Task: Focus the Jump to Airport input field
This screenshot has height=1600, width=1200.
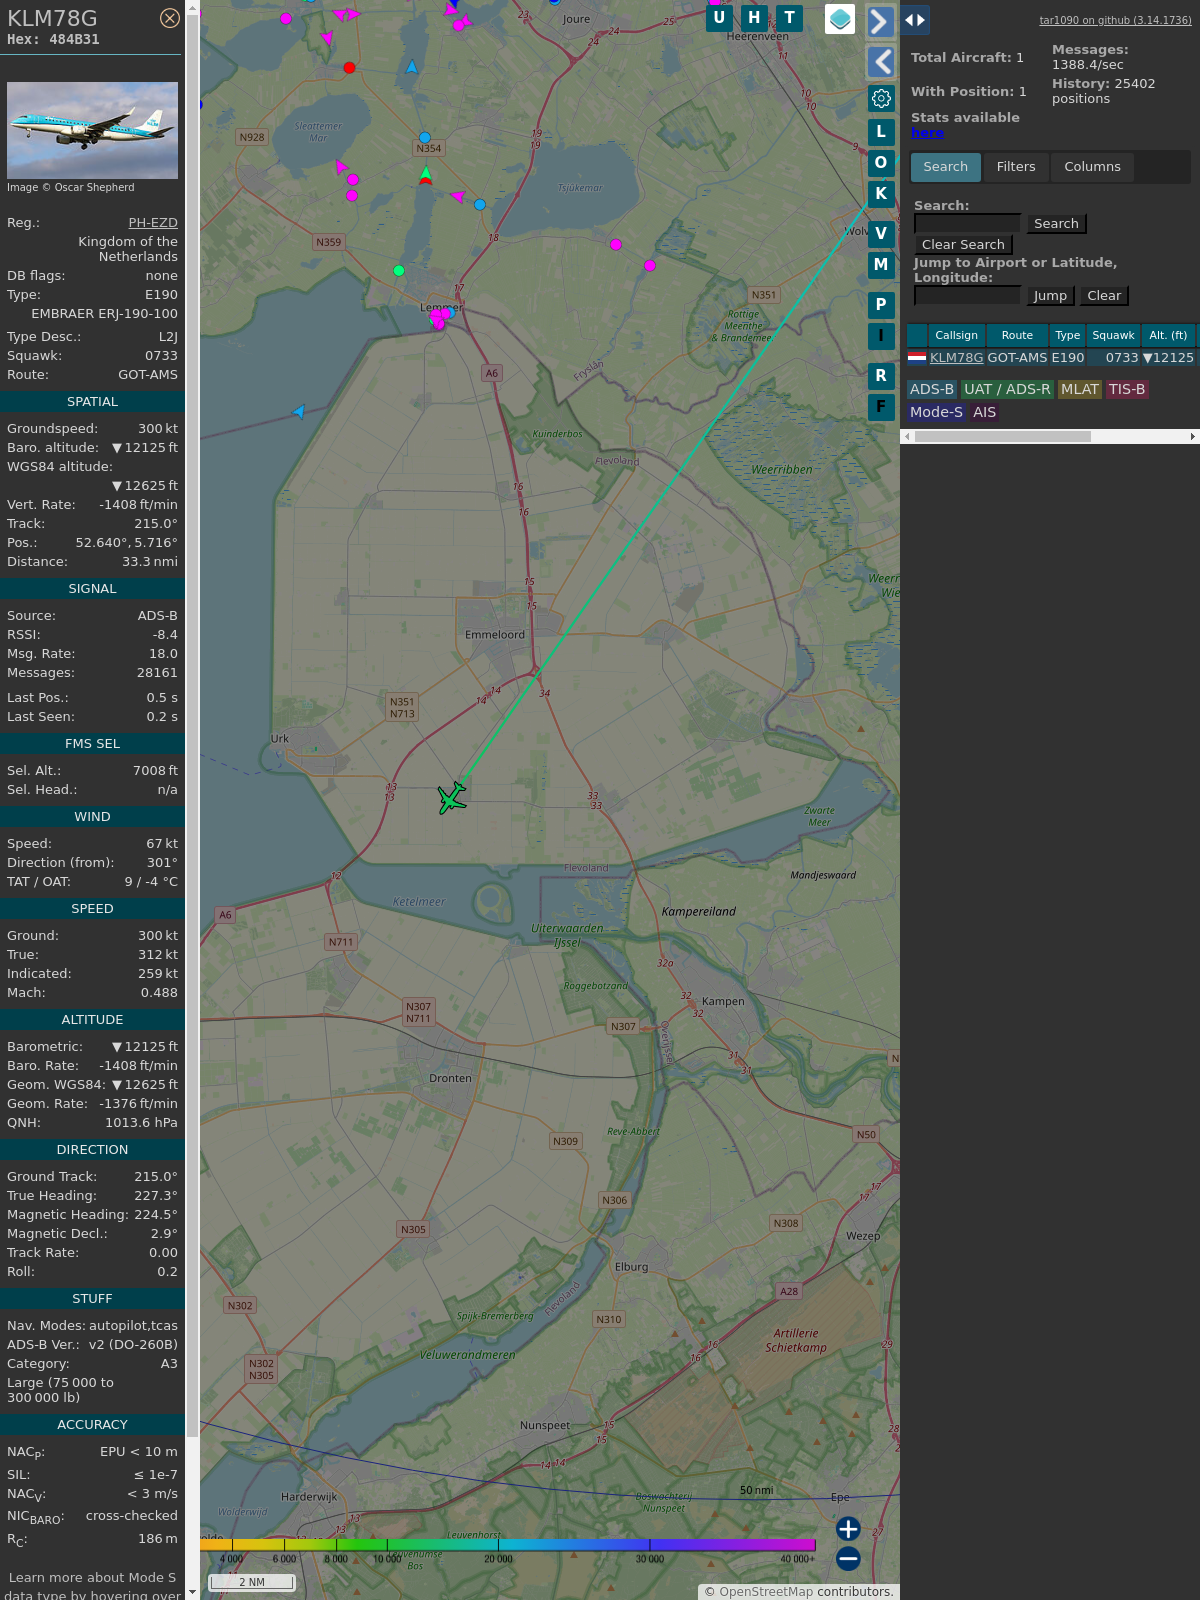Action: click(967, 296)
